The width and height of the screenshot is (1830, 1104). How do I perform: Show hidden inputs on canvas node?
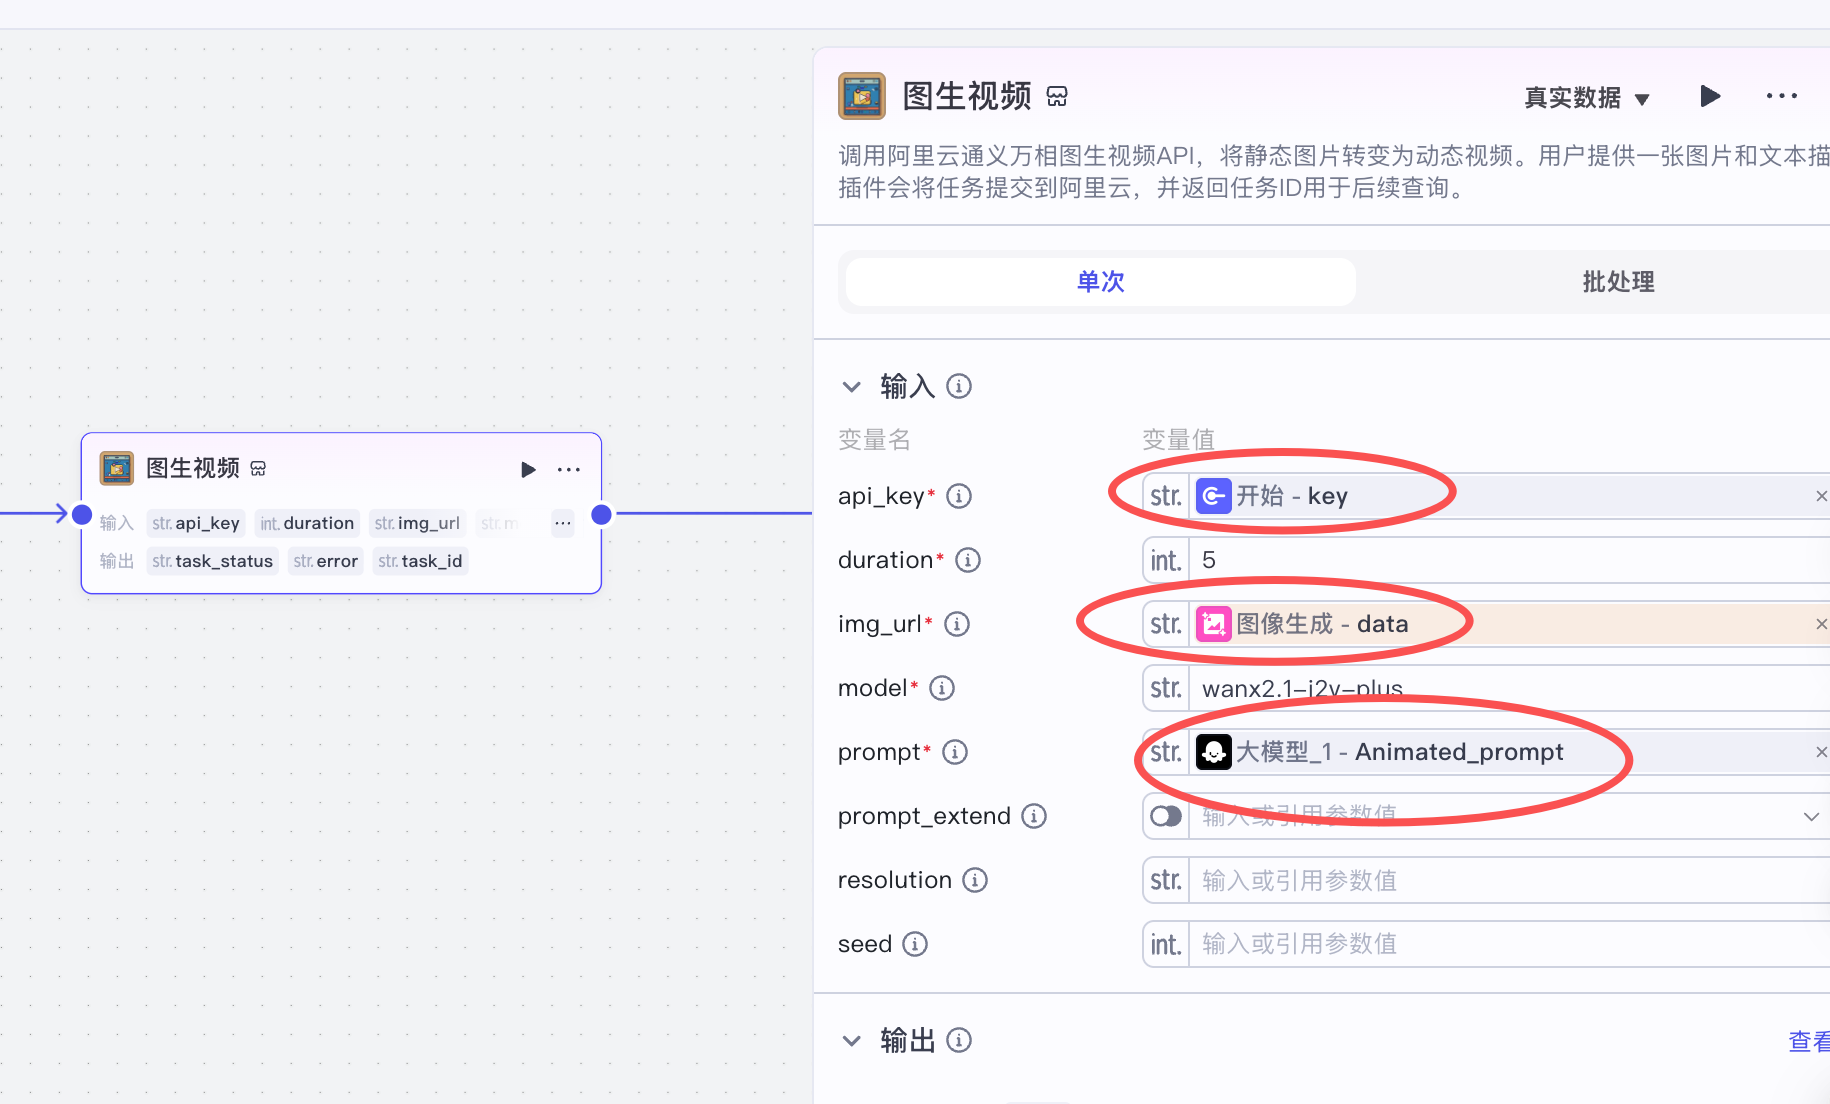pyautogui.click(x=563, y=523)
